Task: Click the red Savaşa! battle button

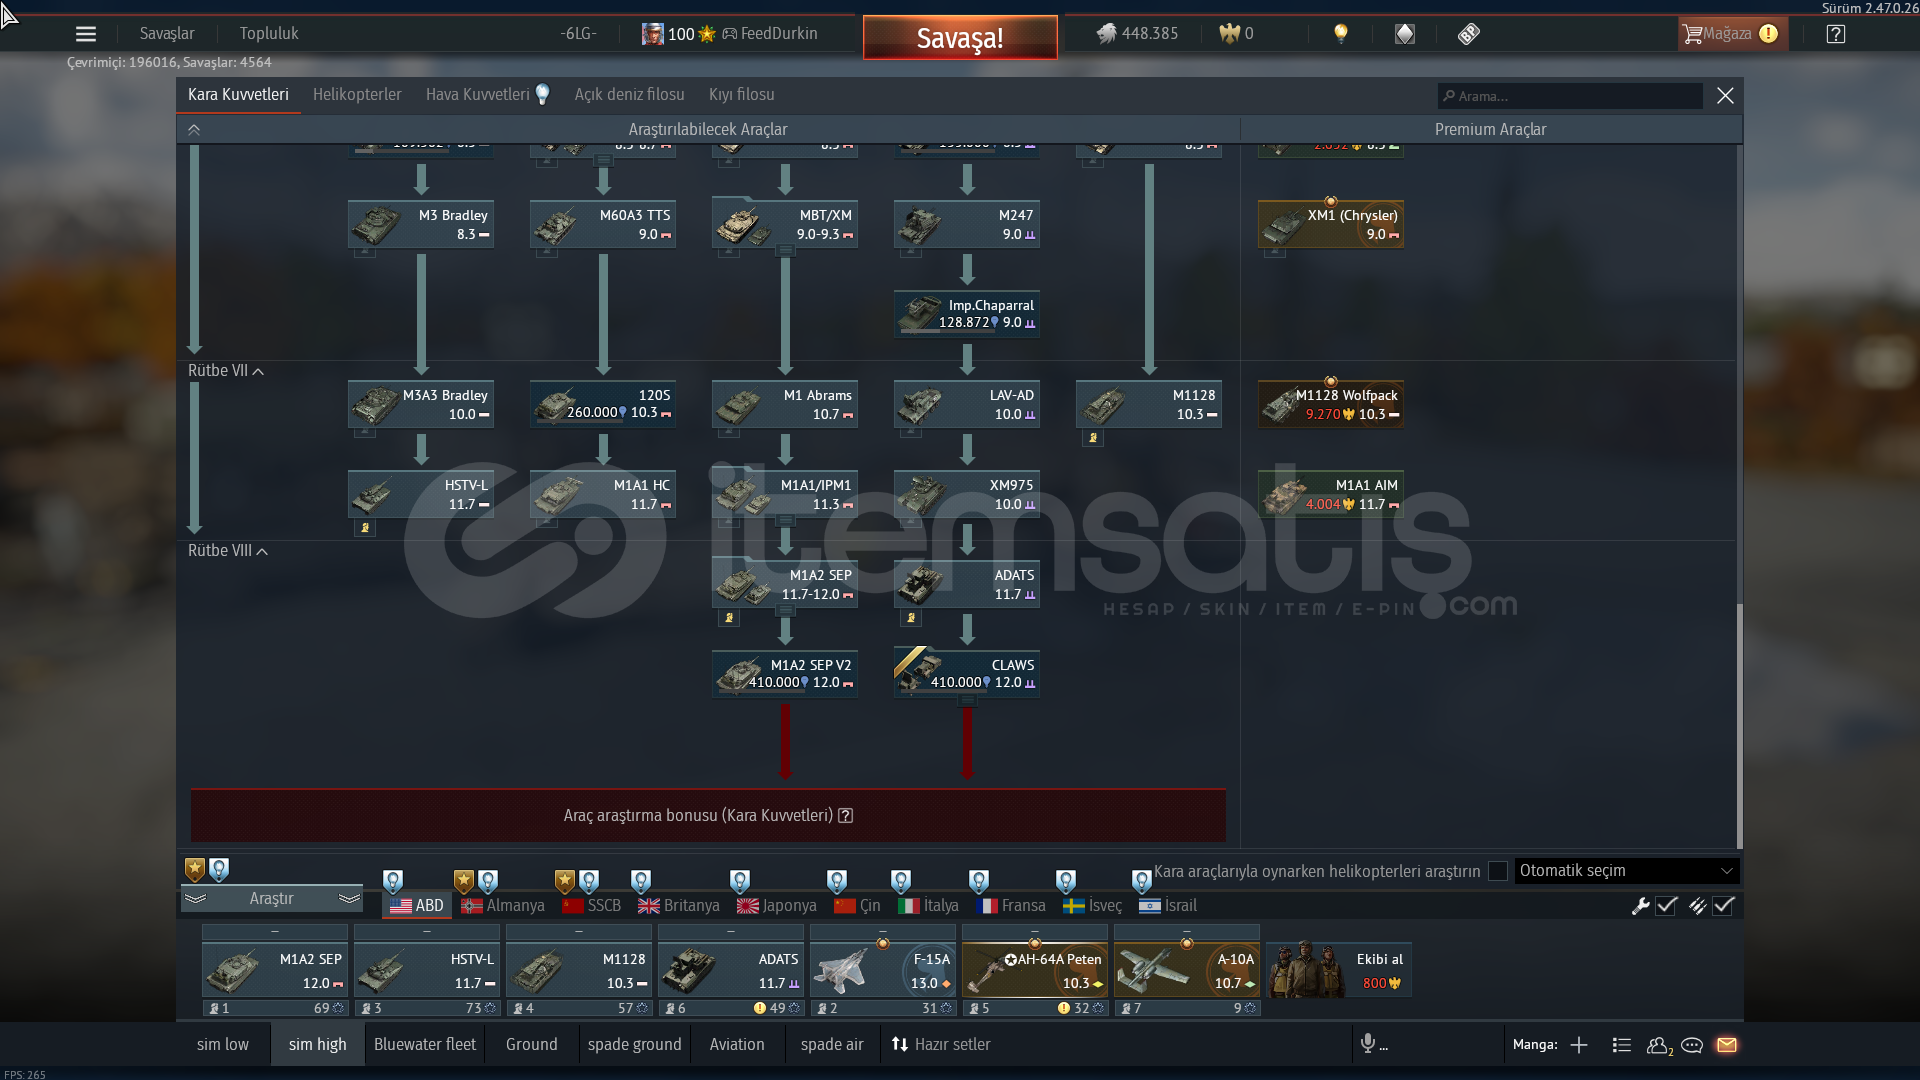Action: coord(960,38)
